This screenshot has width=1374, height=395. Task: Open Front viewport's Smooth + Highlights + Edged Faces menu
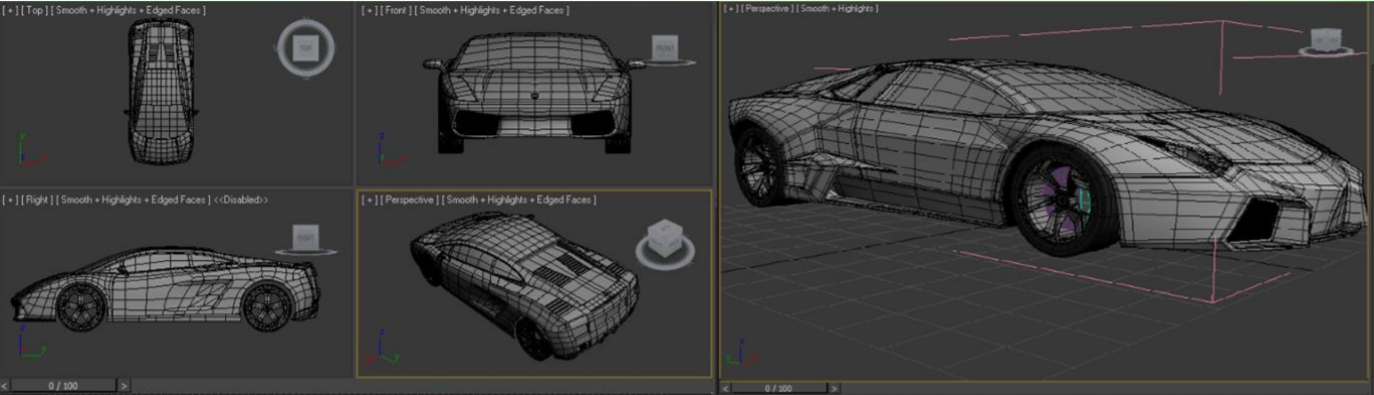491,9
